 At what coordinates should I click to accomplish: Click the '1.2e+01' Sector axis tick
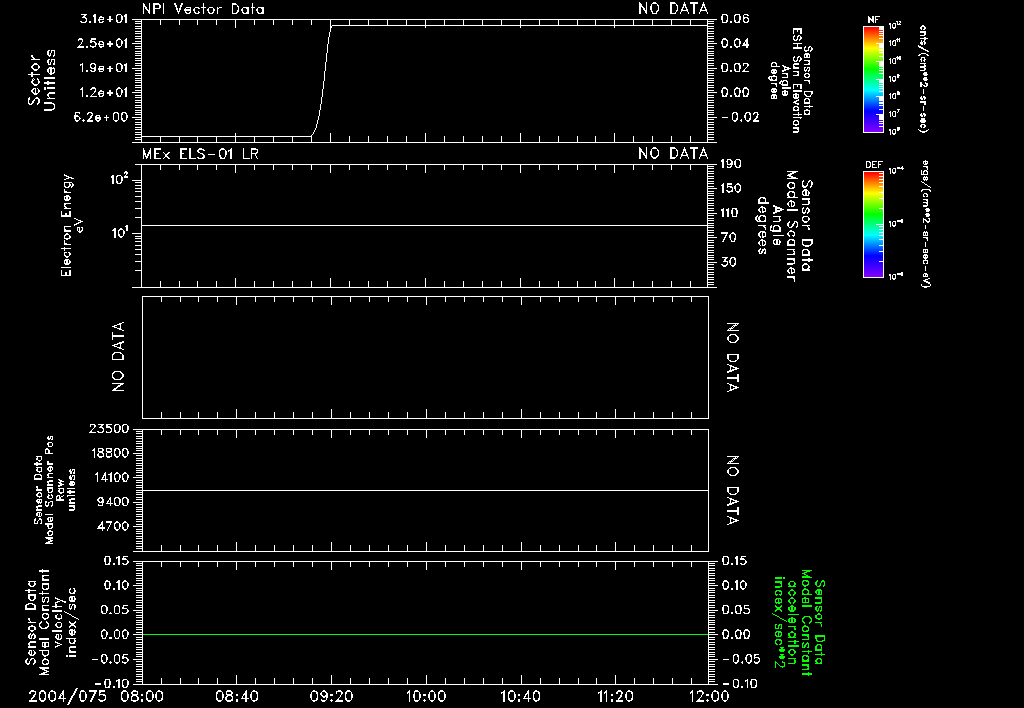103,92
